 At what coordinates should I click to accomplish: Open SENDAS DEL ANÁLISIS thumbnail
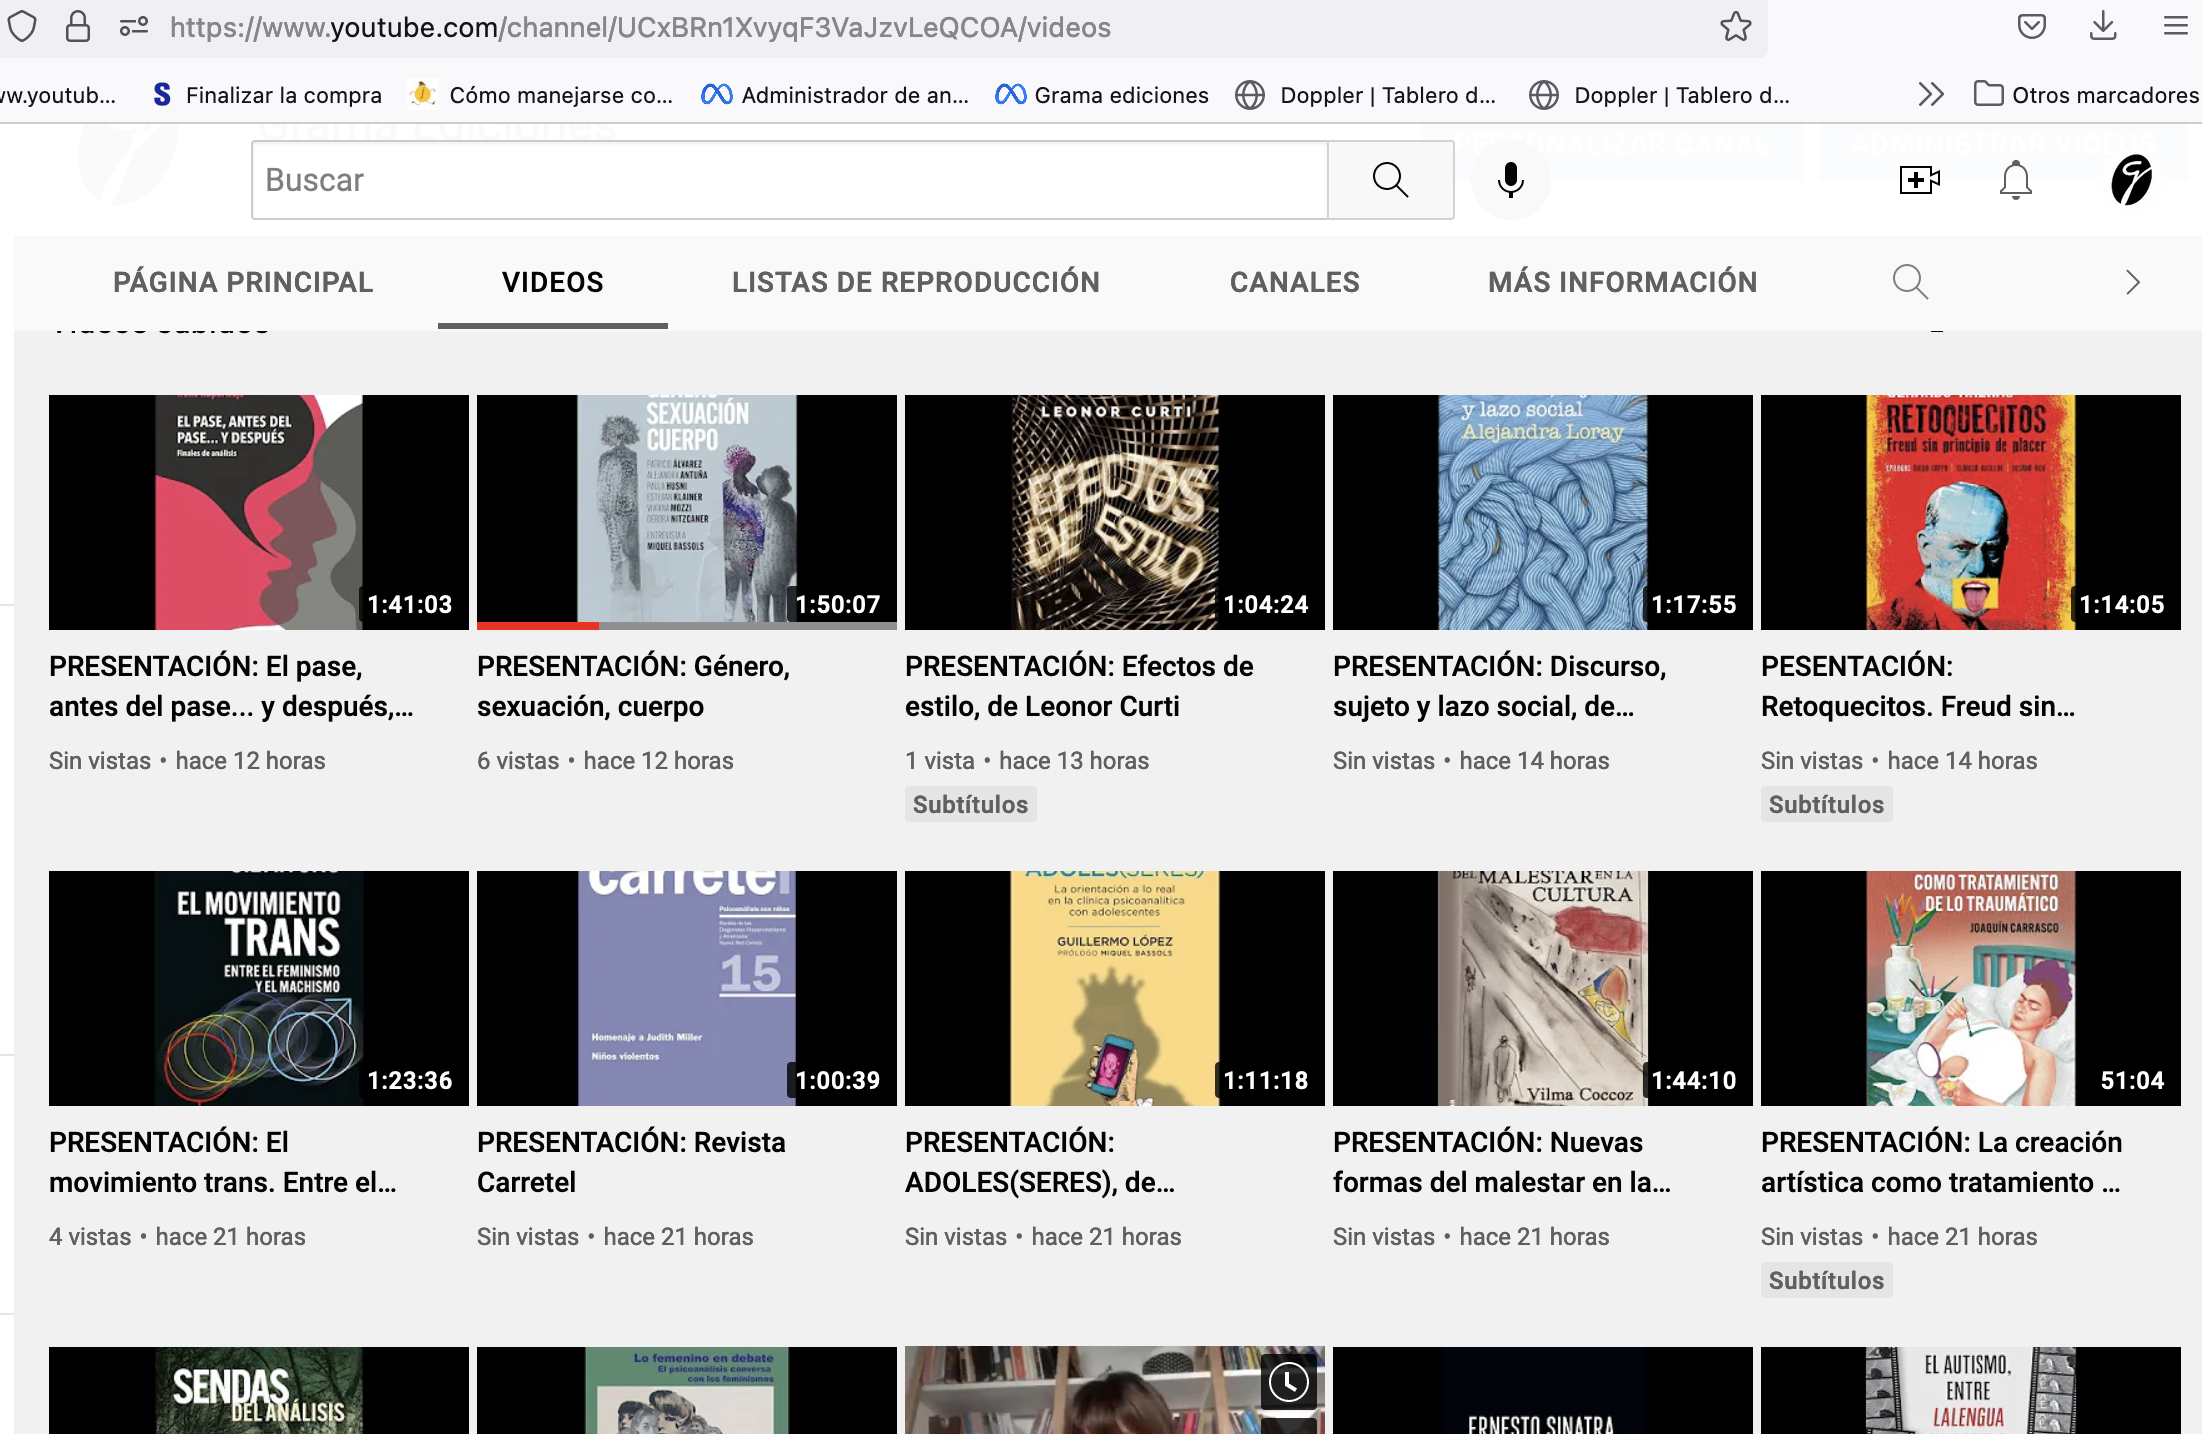click(x=259, y=1390)
